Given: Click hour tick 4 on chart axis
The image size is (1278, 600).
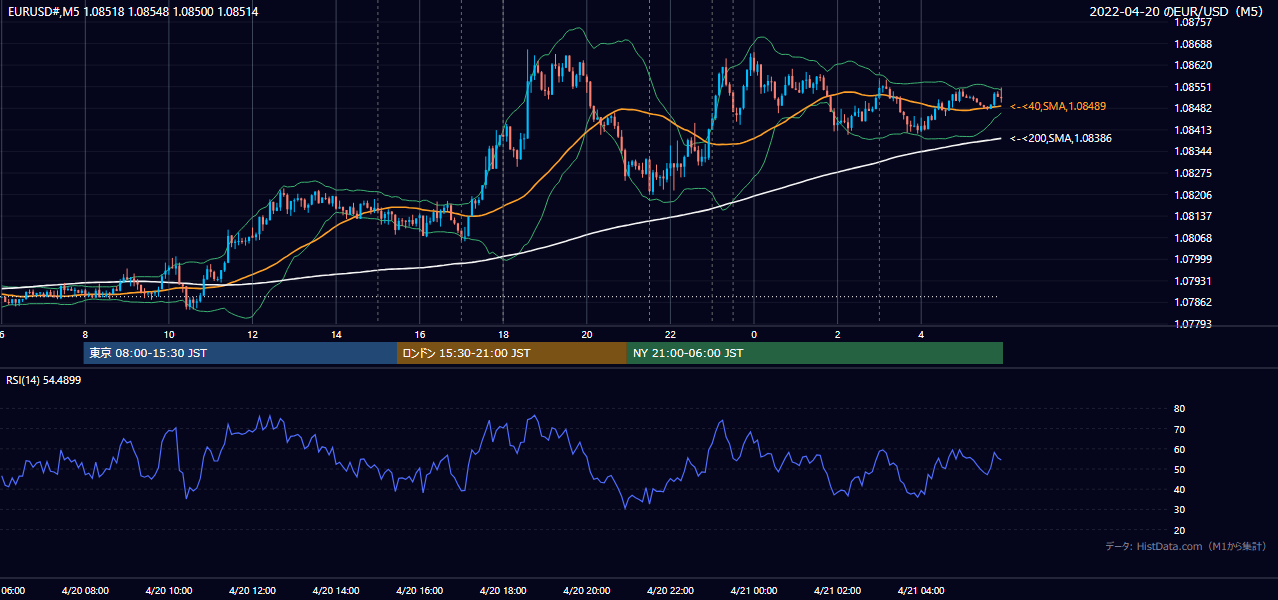Looking at the screenshot, I should point(921,335).
